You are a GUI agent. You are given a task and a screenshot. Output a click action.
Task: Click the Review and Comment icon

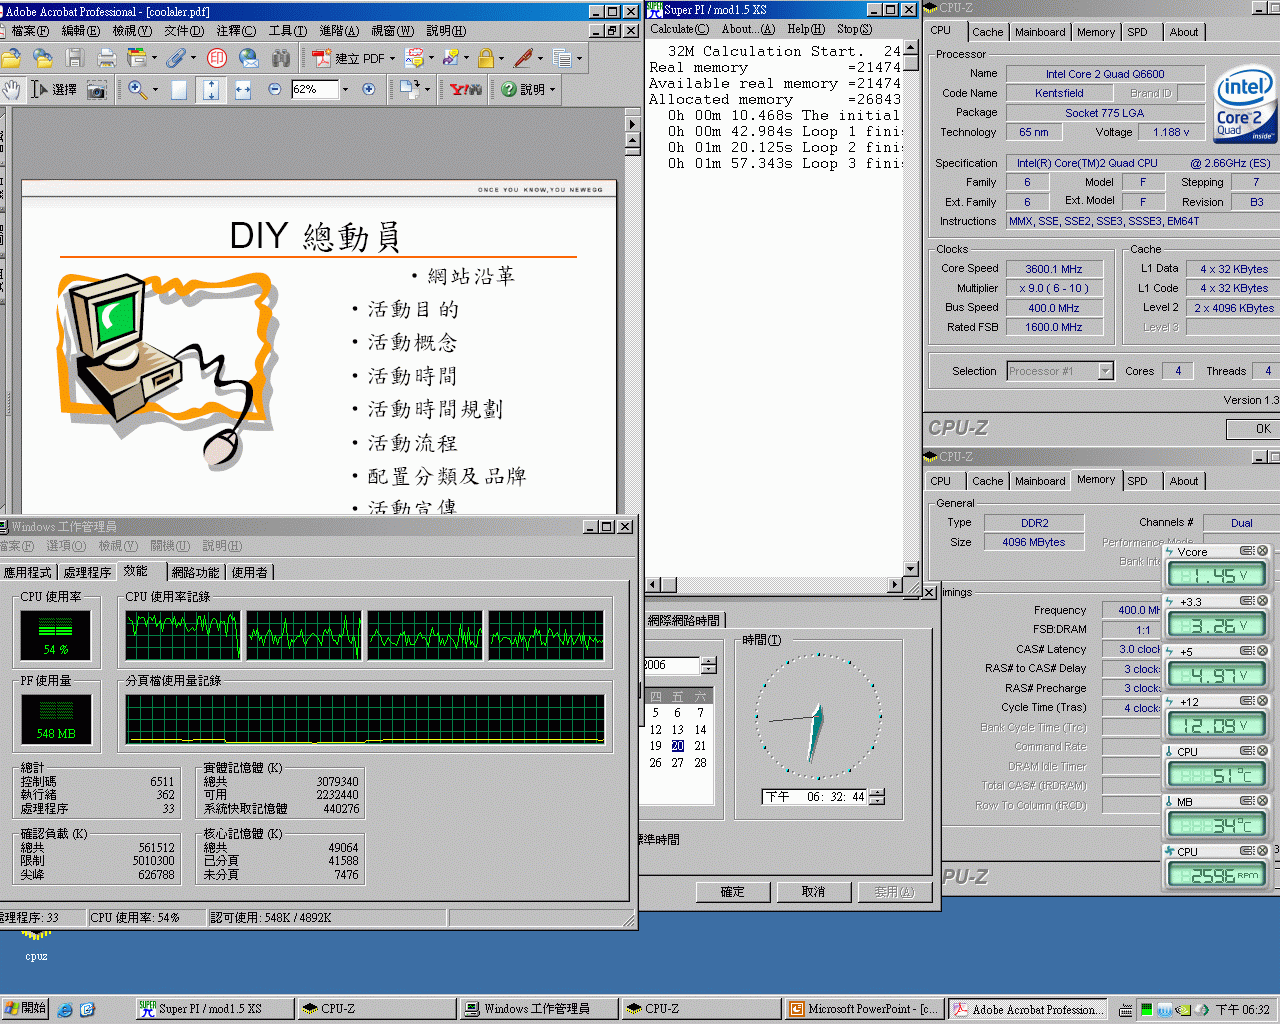coord(413,58)
